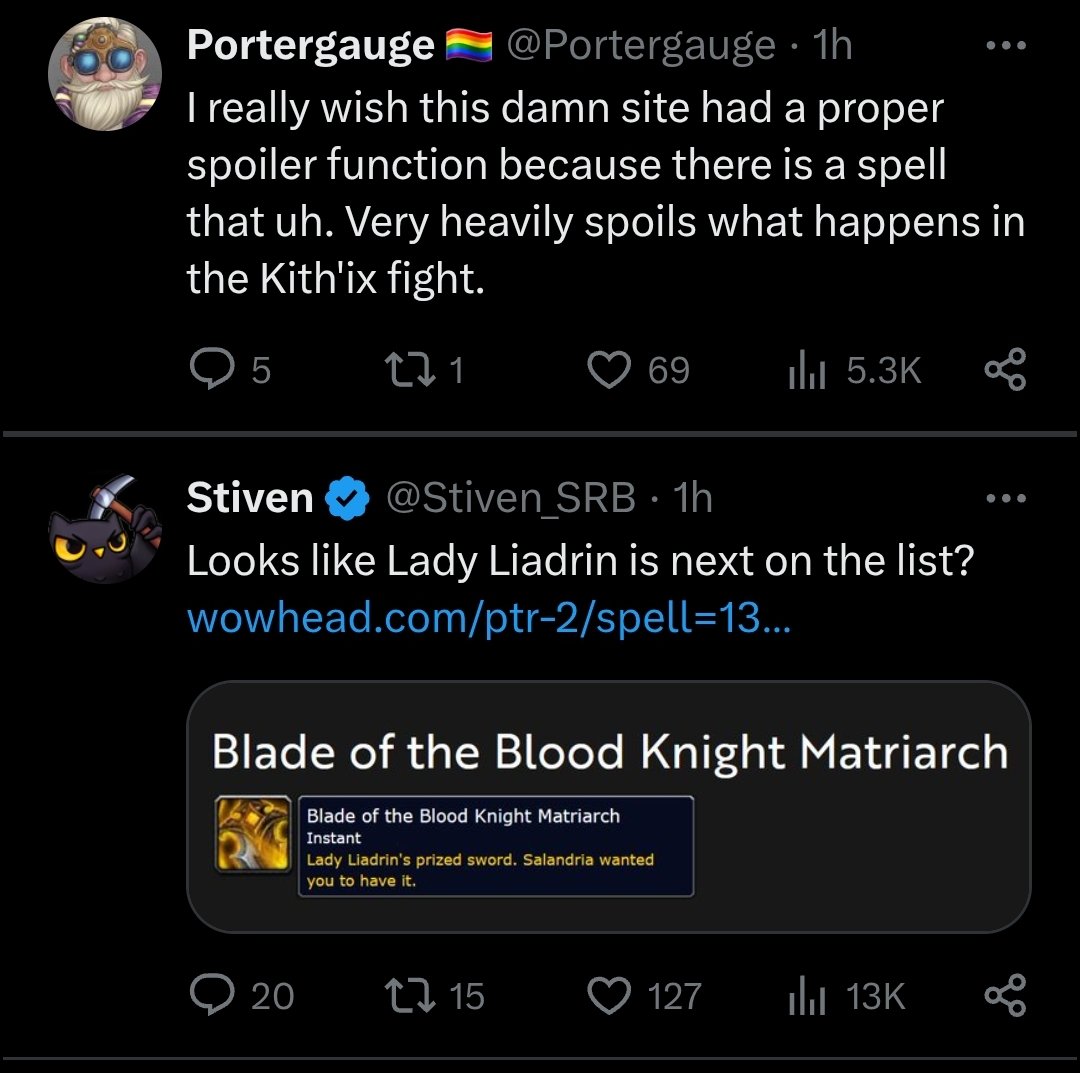Open Portergauge's profile avatar
This screenshot has height=1073, width=1080.
105,74
